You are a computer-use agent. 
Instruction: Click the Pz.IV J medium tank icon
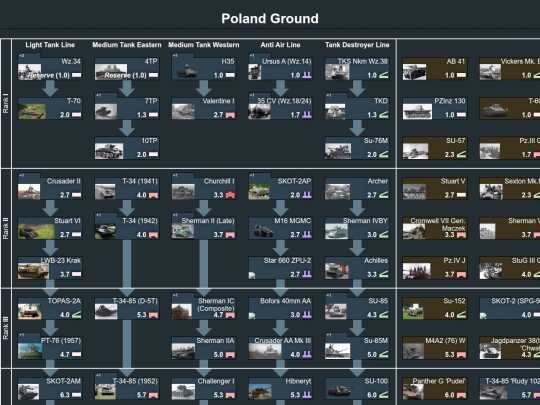click(461, 275)
